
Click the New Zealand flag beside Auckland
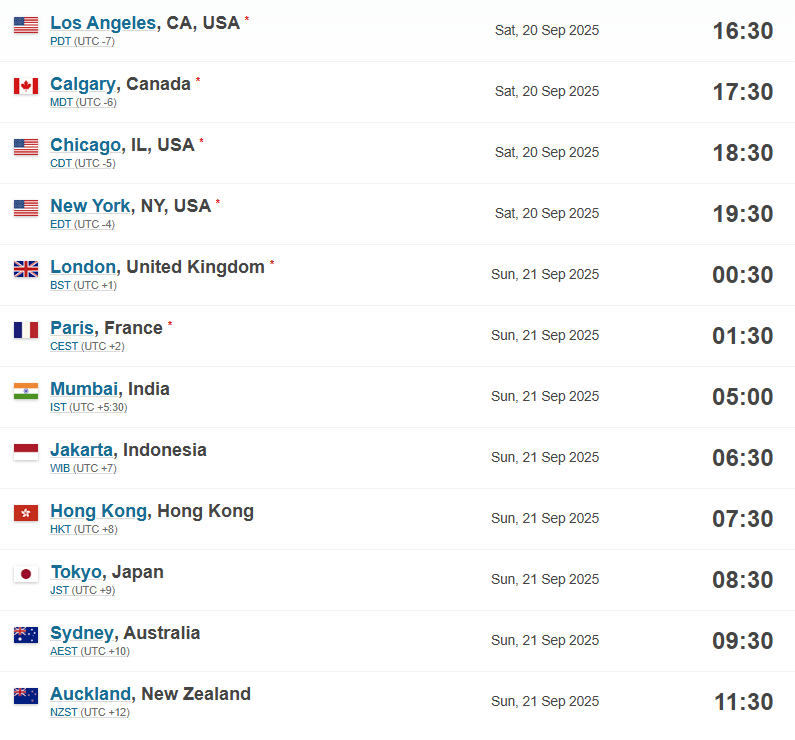[x=26, y=696]
